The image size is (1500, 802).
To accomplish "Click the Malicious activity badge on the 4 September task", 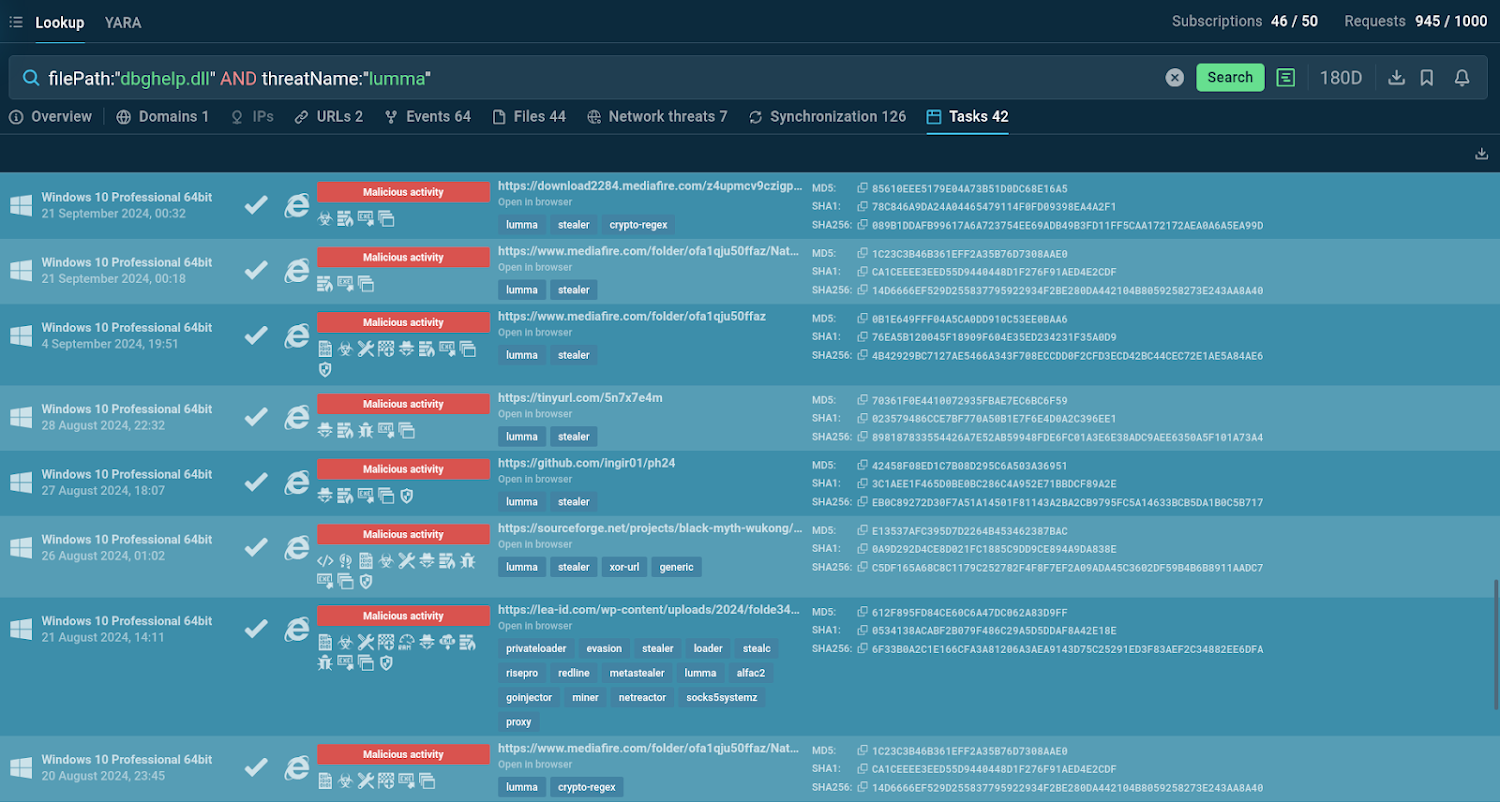I will 403,322.
